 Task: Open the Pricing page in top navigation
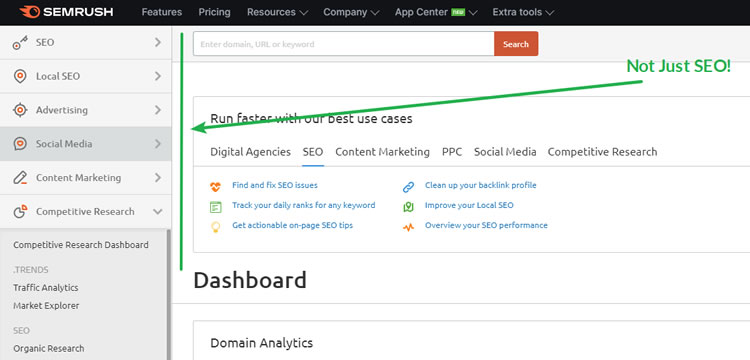[x=214, y=12]
